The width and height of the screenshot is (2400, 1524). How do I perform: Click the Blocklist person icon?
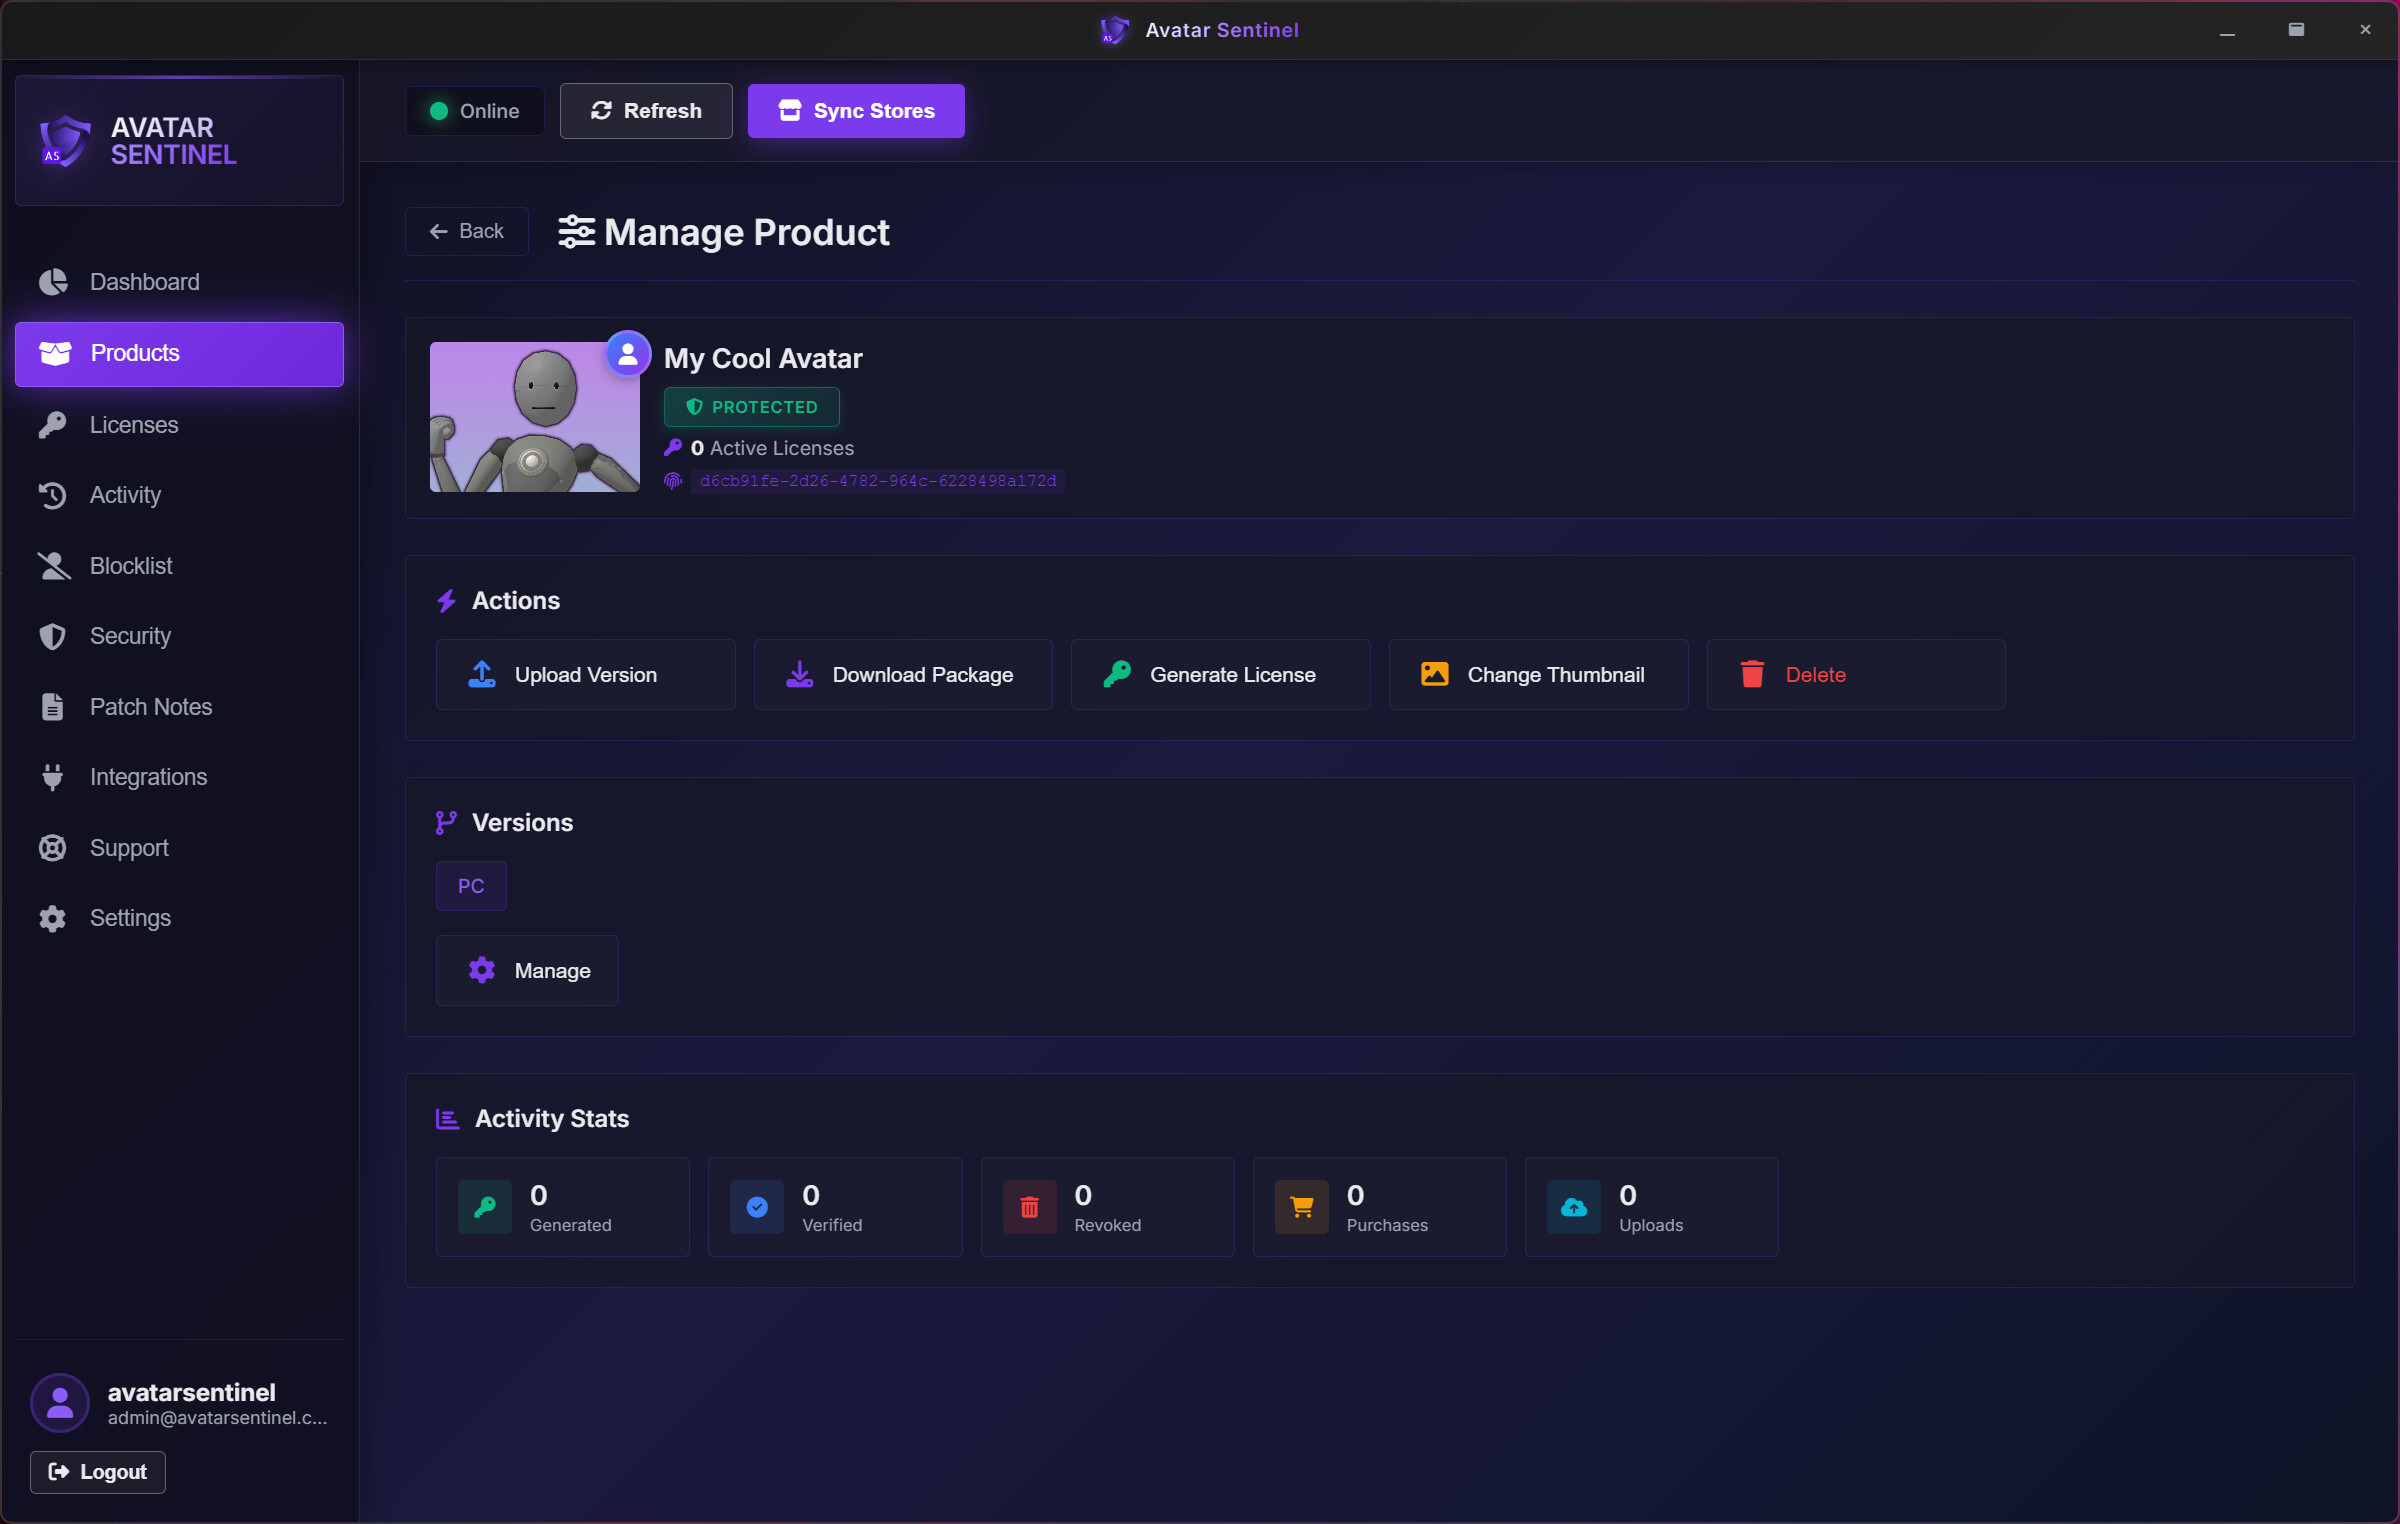coord(53,565)
